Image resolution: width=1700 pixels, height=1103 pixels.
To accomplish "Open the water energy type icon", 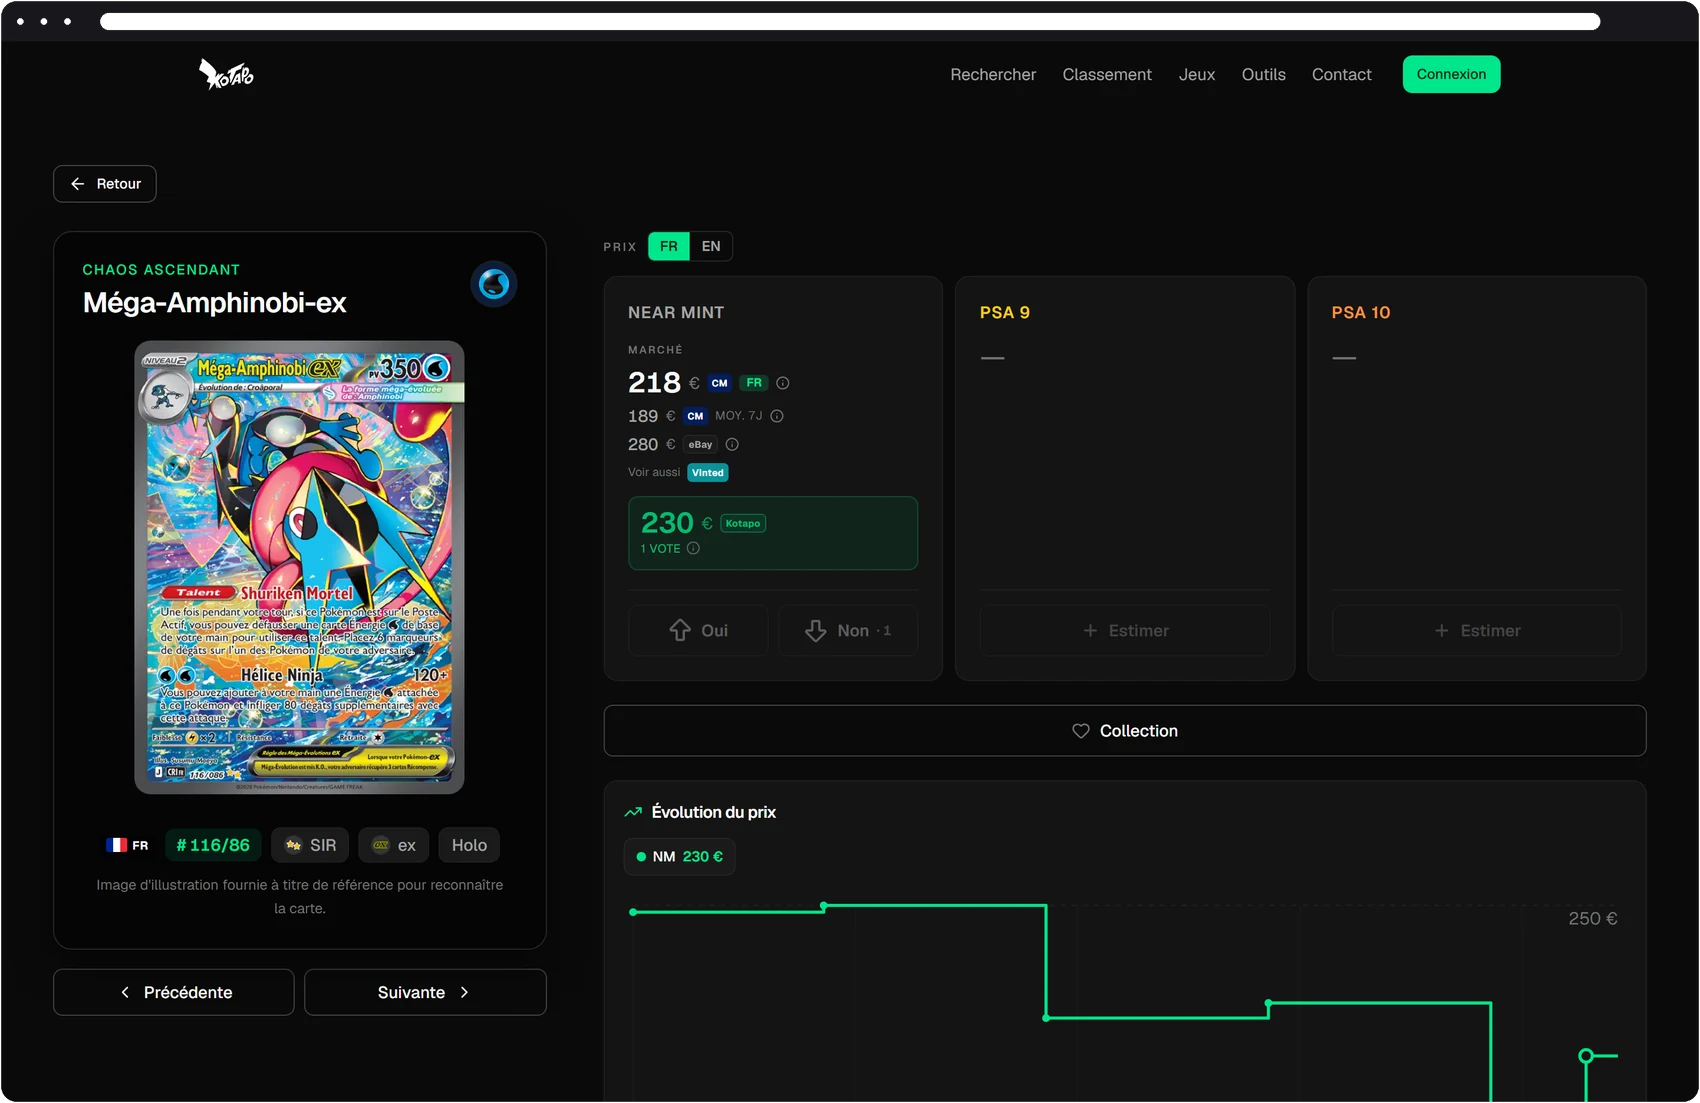I will 494,284.
